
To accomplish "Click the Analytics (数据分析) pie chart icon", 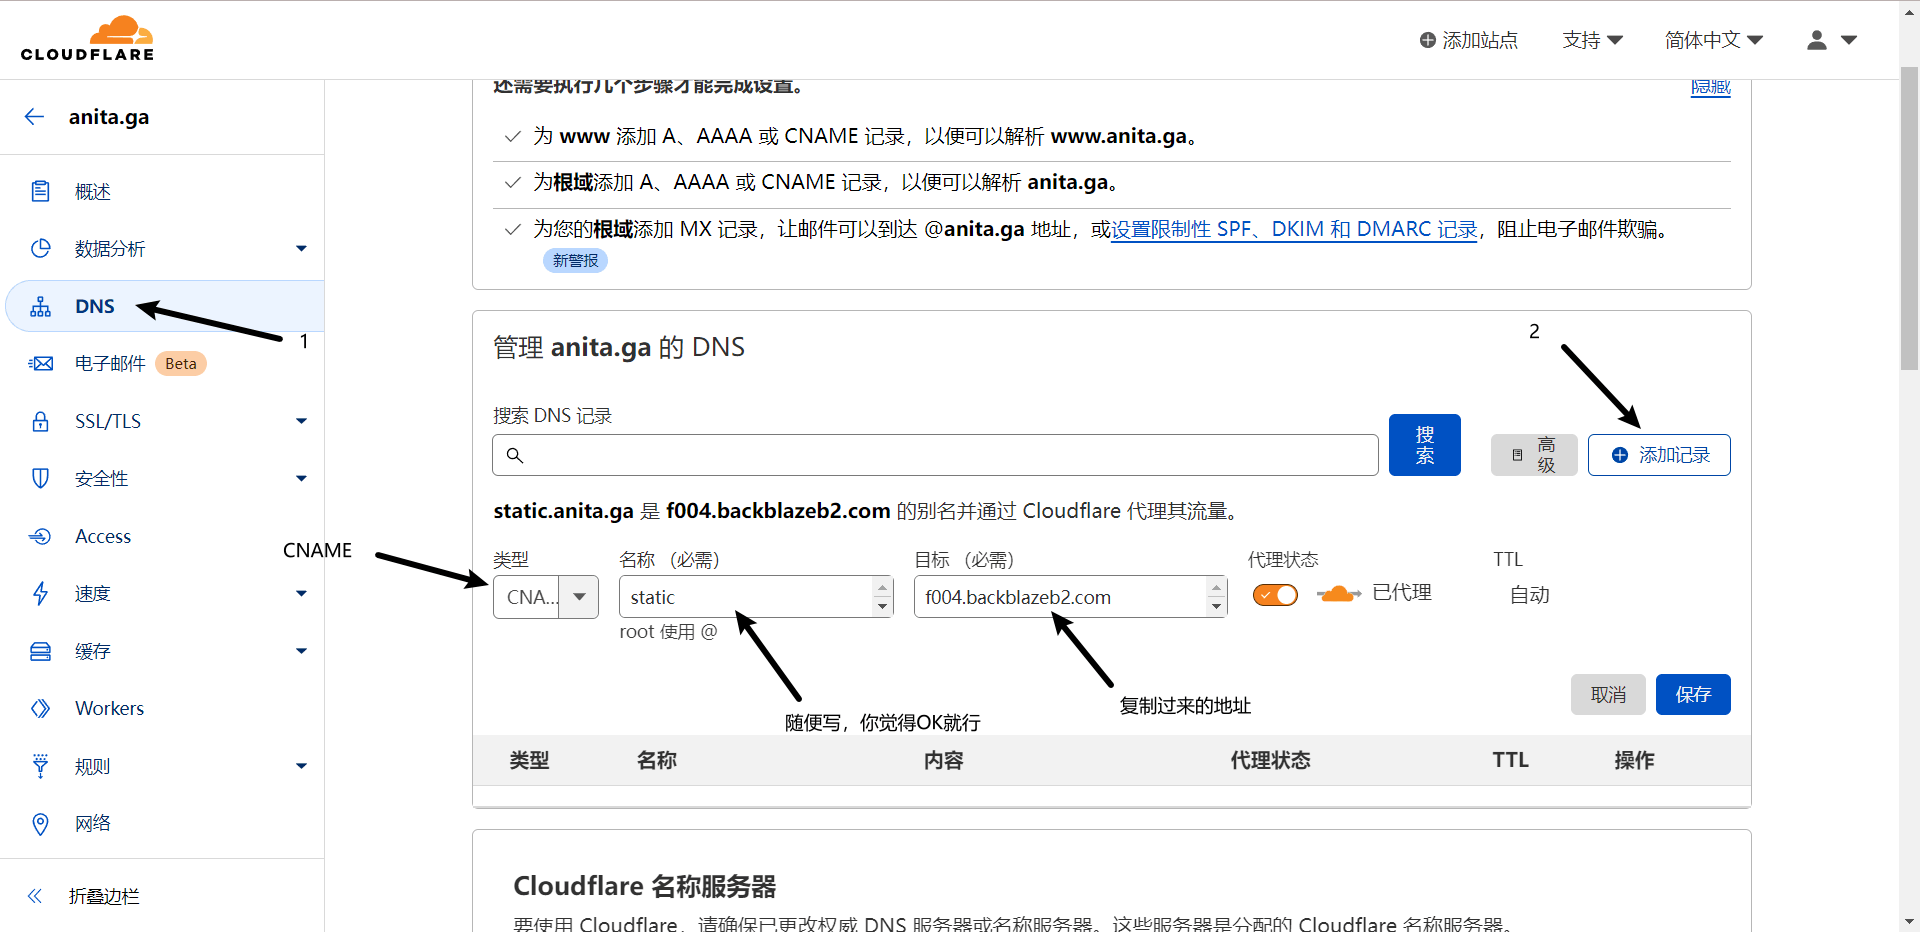I will [x=40, y=248].
